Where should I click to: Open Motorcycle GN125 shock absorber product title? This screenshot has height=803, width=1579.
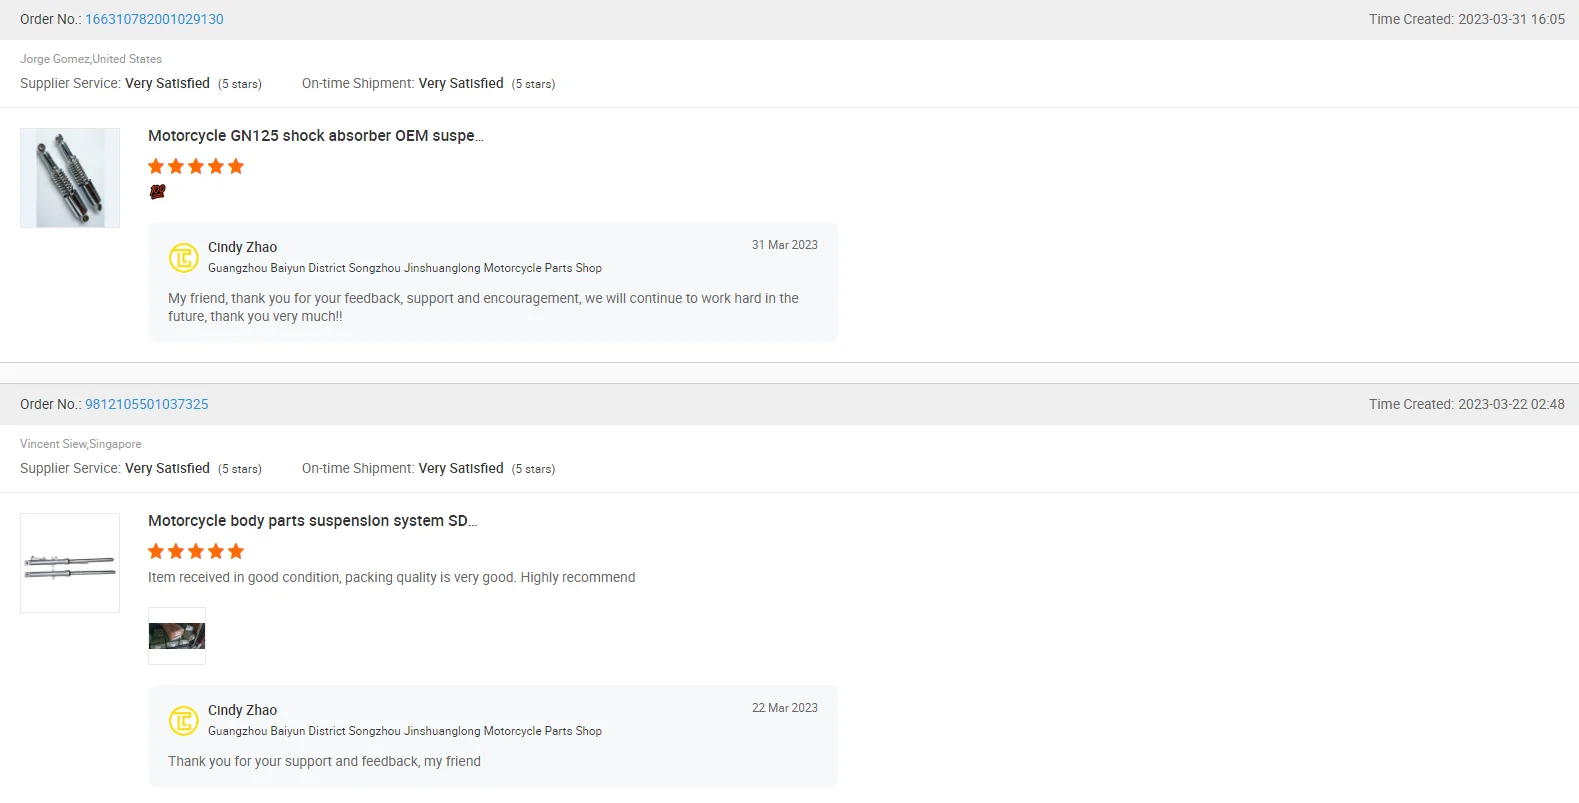[315, 136]
